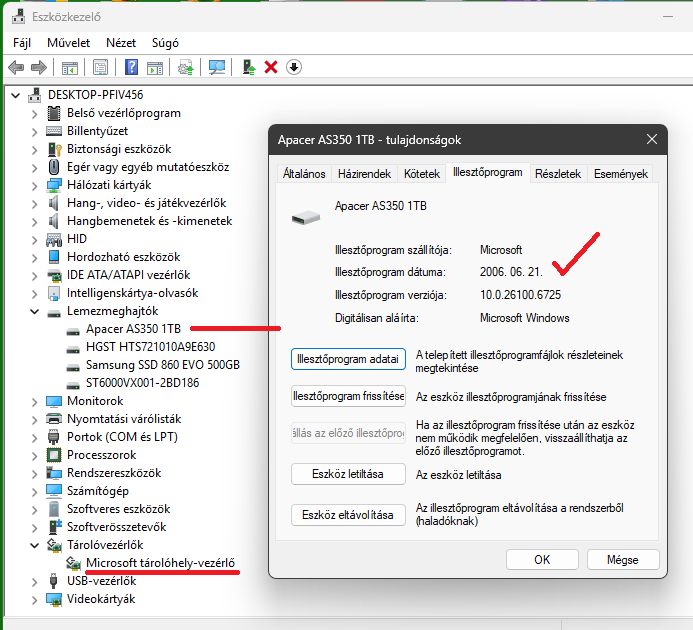Click the Eszköz eltávolítása button

tap(348, 515)
